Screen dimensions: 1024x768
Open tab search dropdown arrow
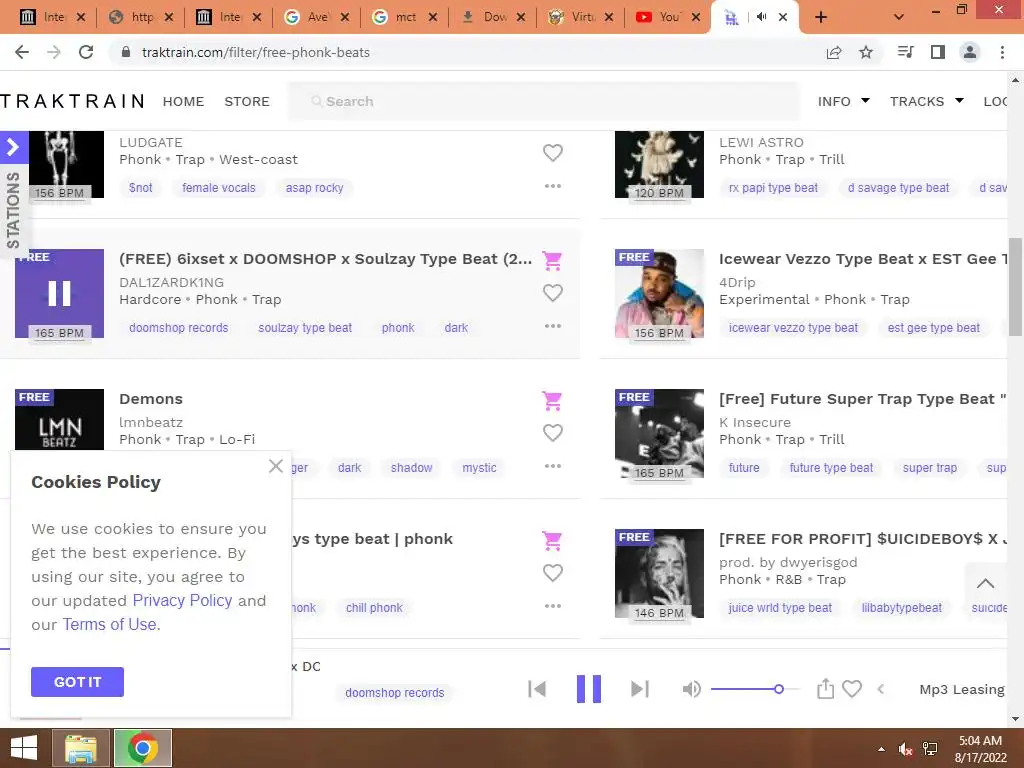click(x=899, y=17)
